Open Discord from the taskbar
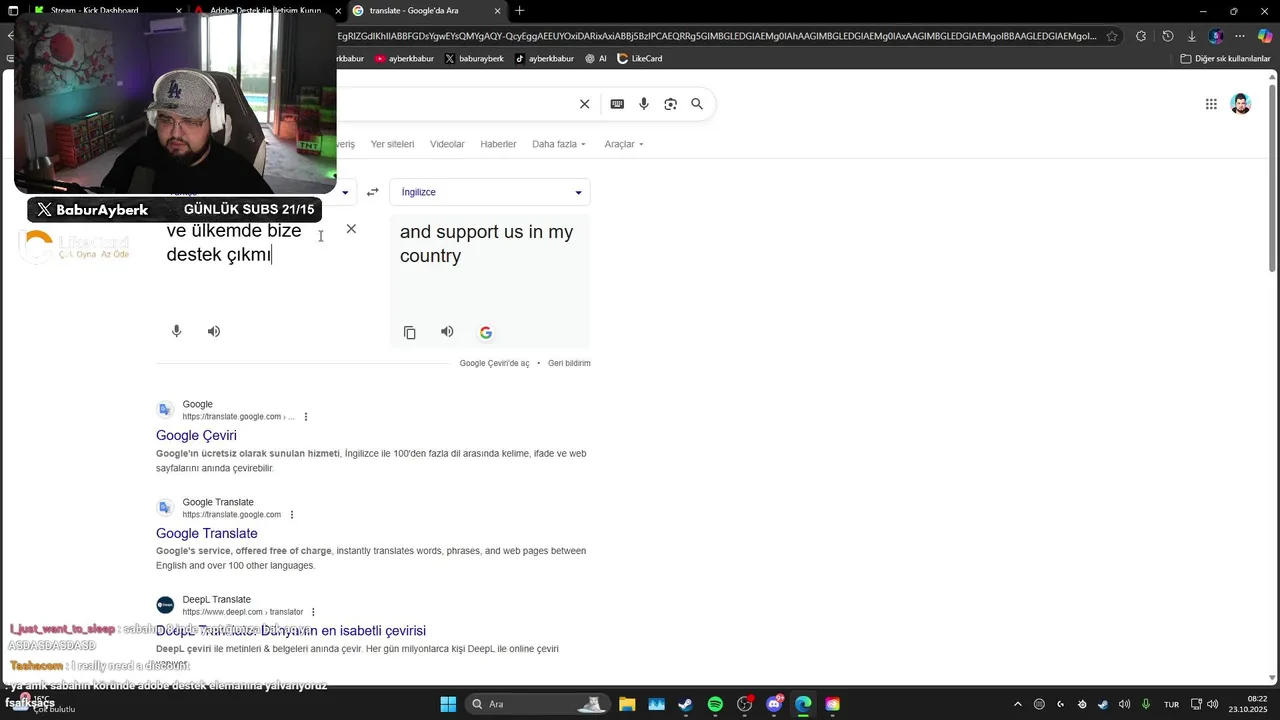The width and height of the screenshot is (1280, 720). click(774, 704)
